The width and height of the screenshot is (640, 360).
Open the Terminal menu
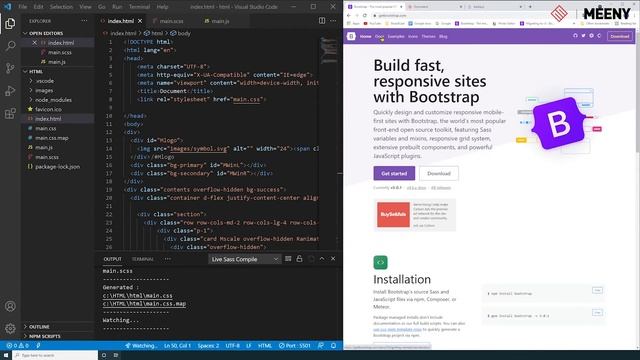click(139, 7)
